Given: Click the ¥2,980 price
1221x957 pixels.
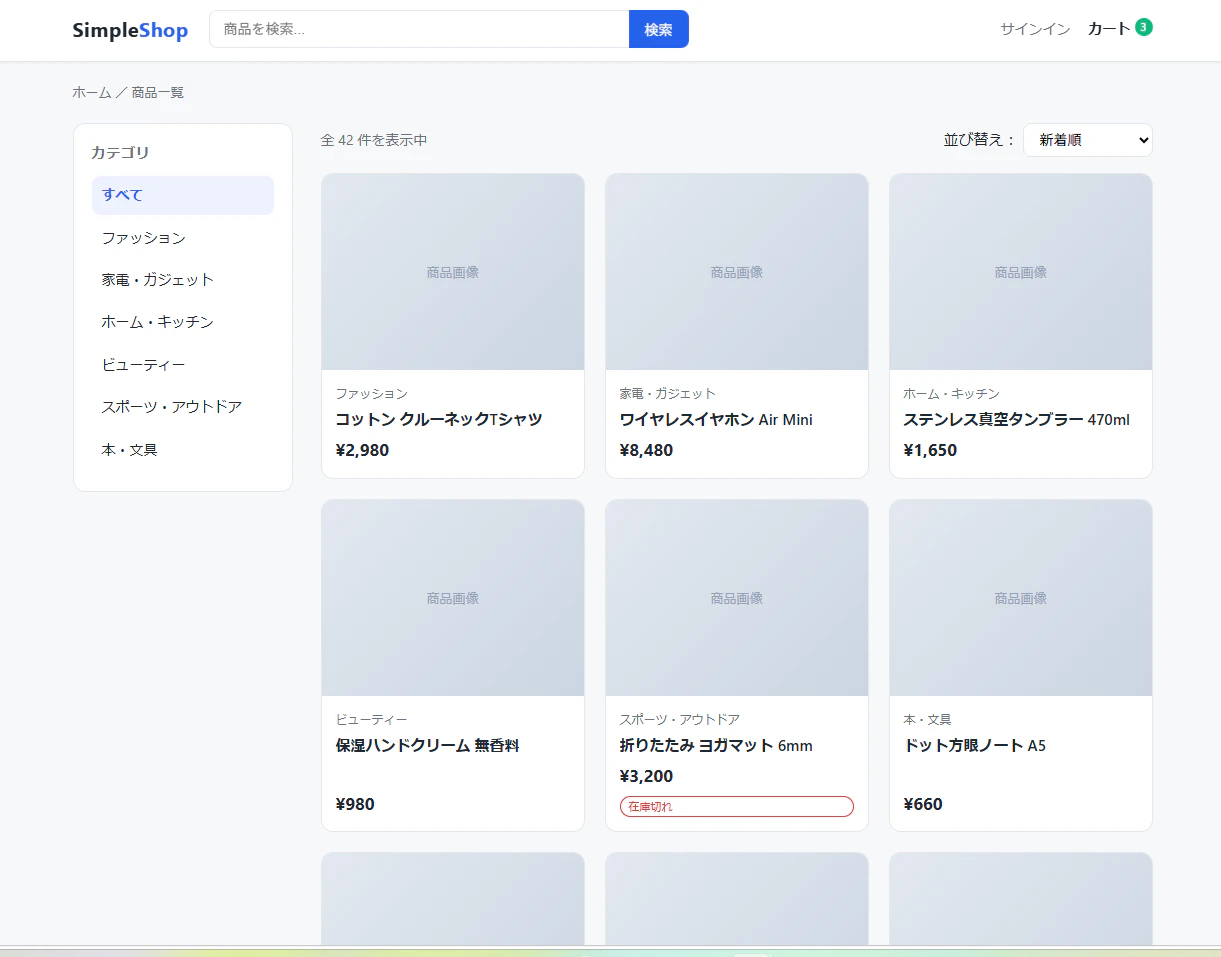Looking at the screenshot, I should pos(363,450).
